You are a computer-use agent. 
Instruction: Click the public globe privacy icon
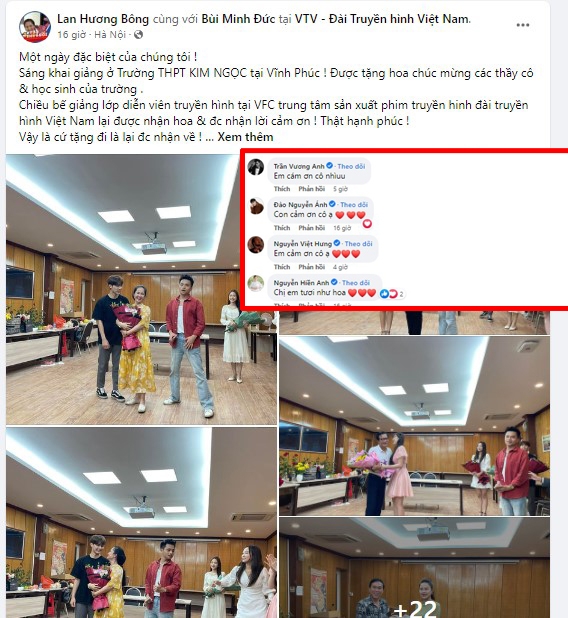[138, 35]
